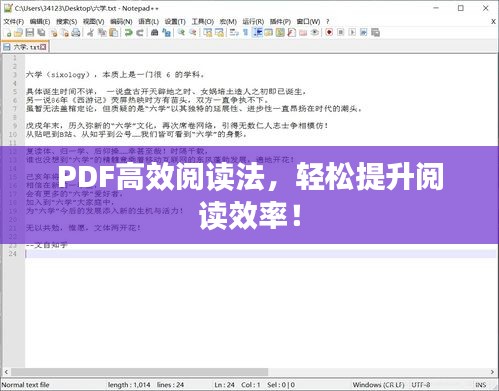
Task: Toggle Word Wrap toolbar icon
Action: point(234,33)
